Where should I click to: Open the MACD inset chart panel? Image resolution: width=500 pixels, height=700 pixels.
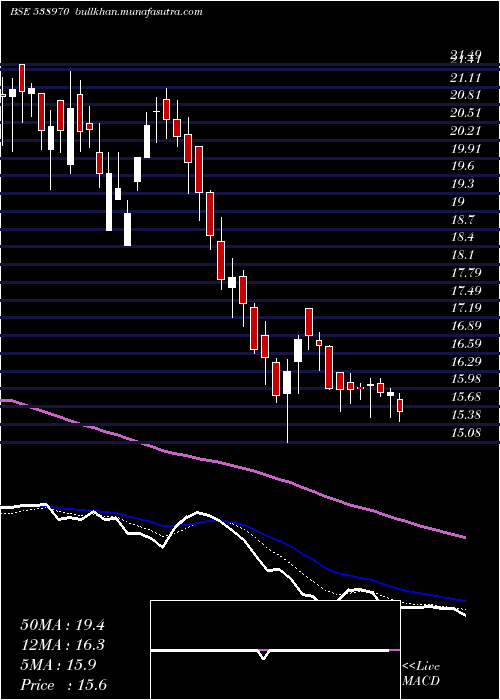(x=275, y=650)
